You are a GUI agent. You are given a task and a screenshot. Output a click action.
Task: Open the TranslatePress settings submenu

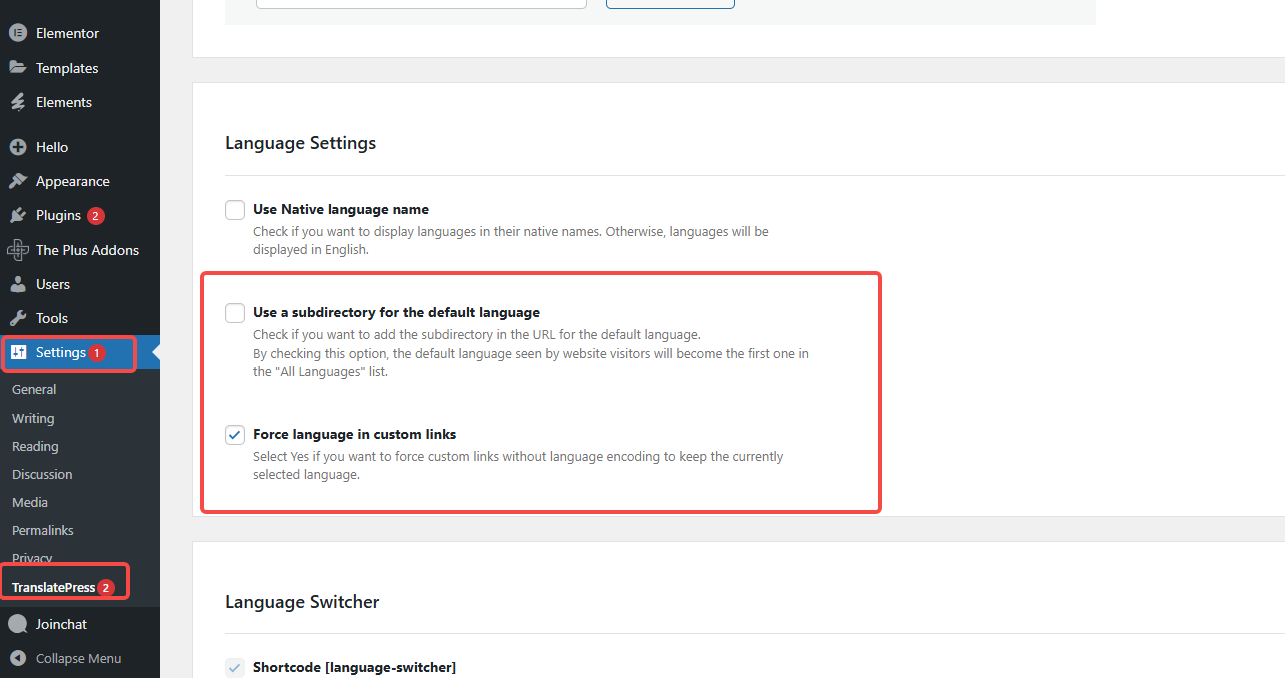coord(54,587)
